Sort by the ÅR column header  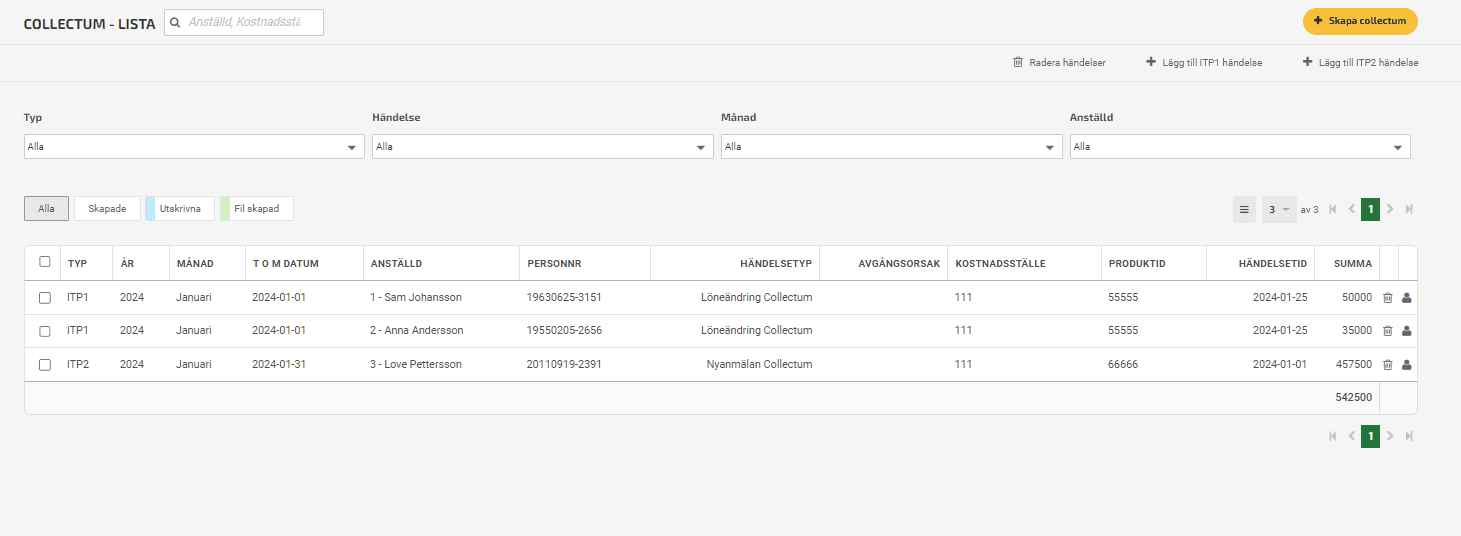(x=127, y=264)
